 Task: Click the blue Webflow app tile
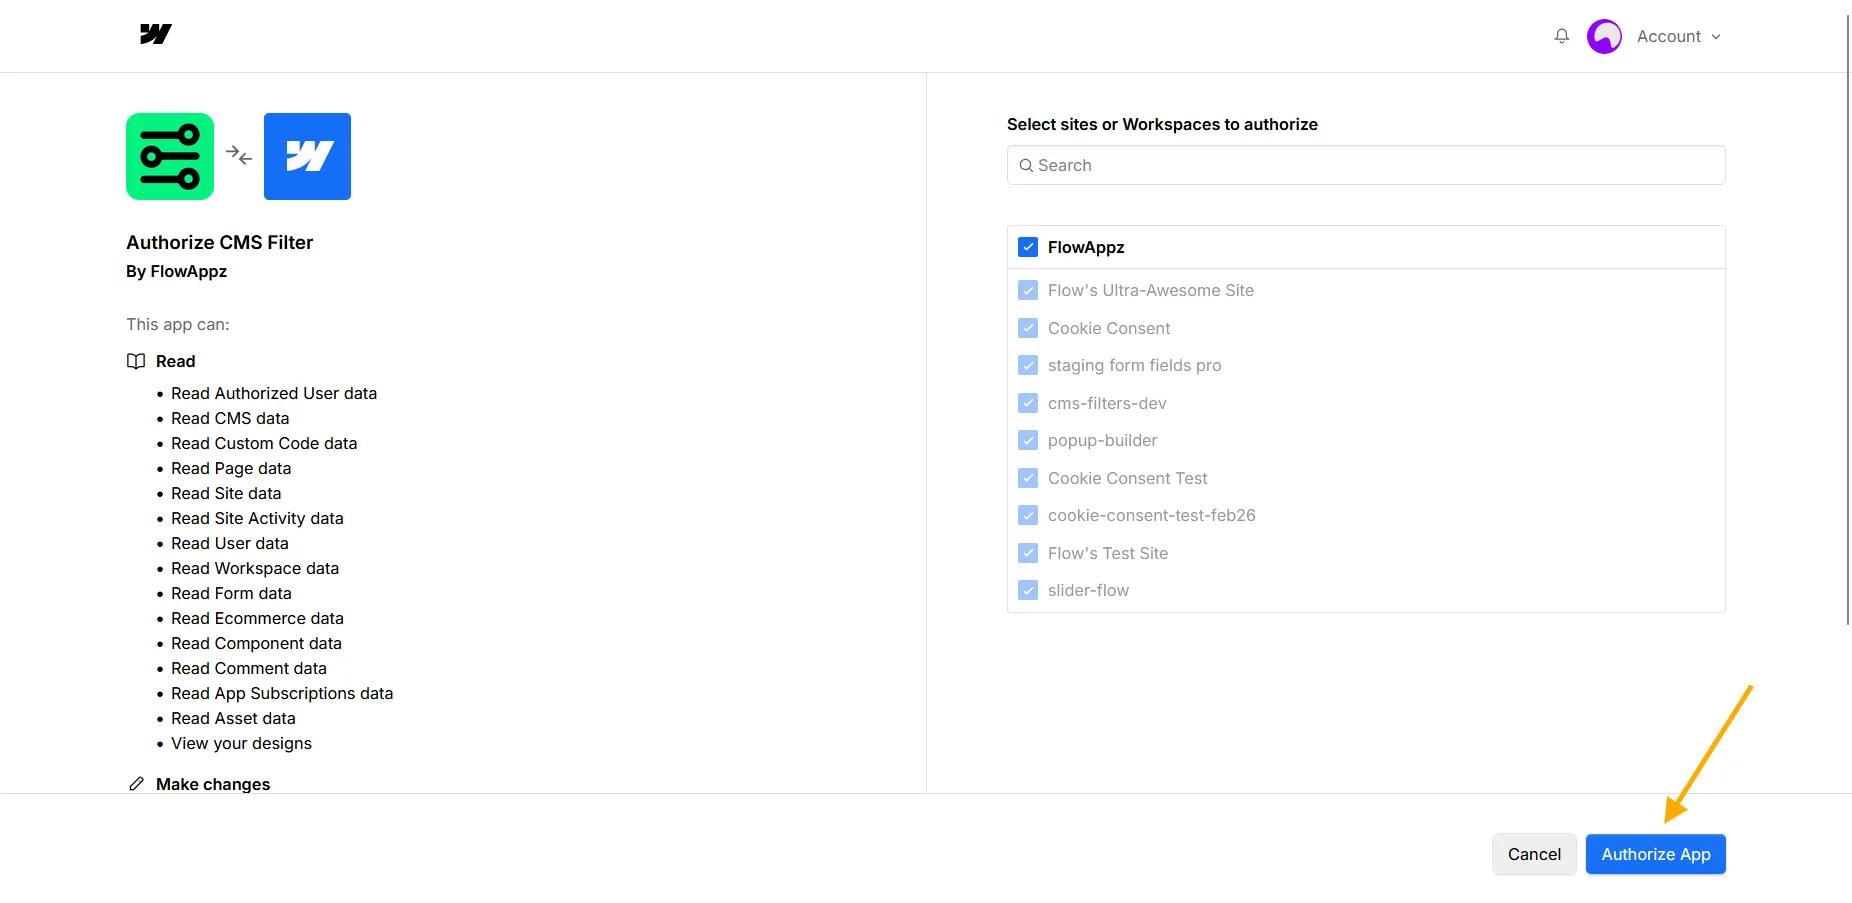coord(307,156)
